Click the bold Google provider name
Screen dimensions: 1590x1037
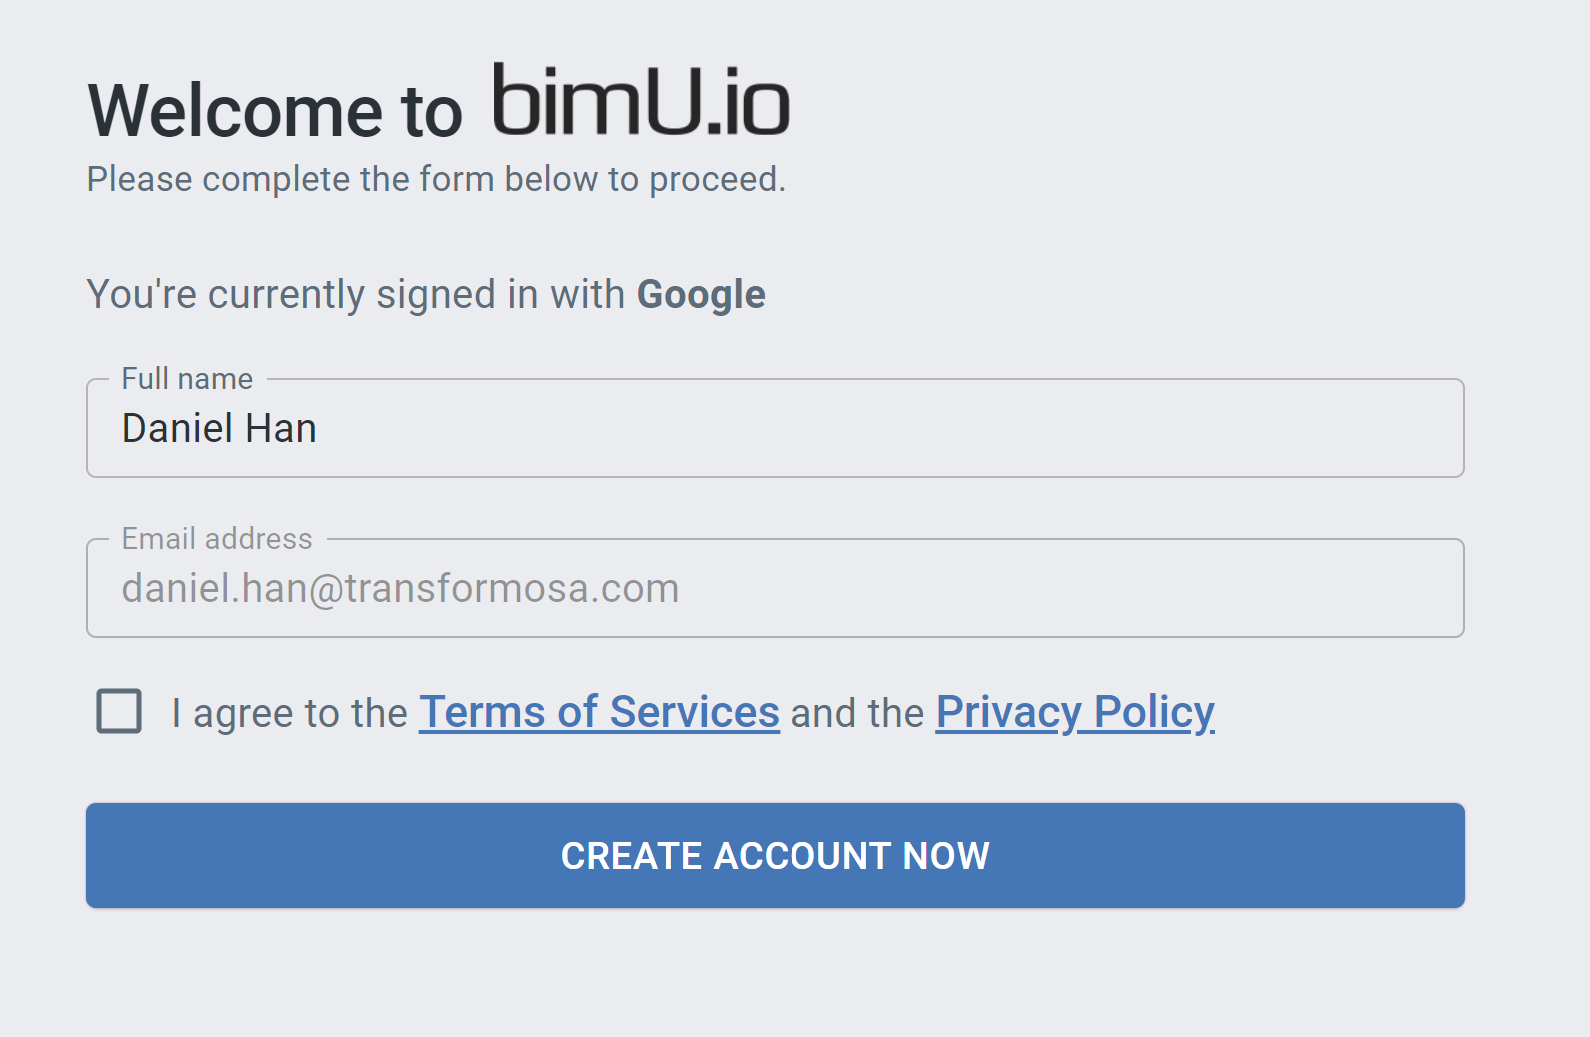pos(701,295)
